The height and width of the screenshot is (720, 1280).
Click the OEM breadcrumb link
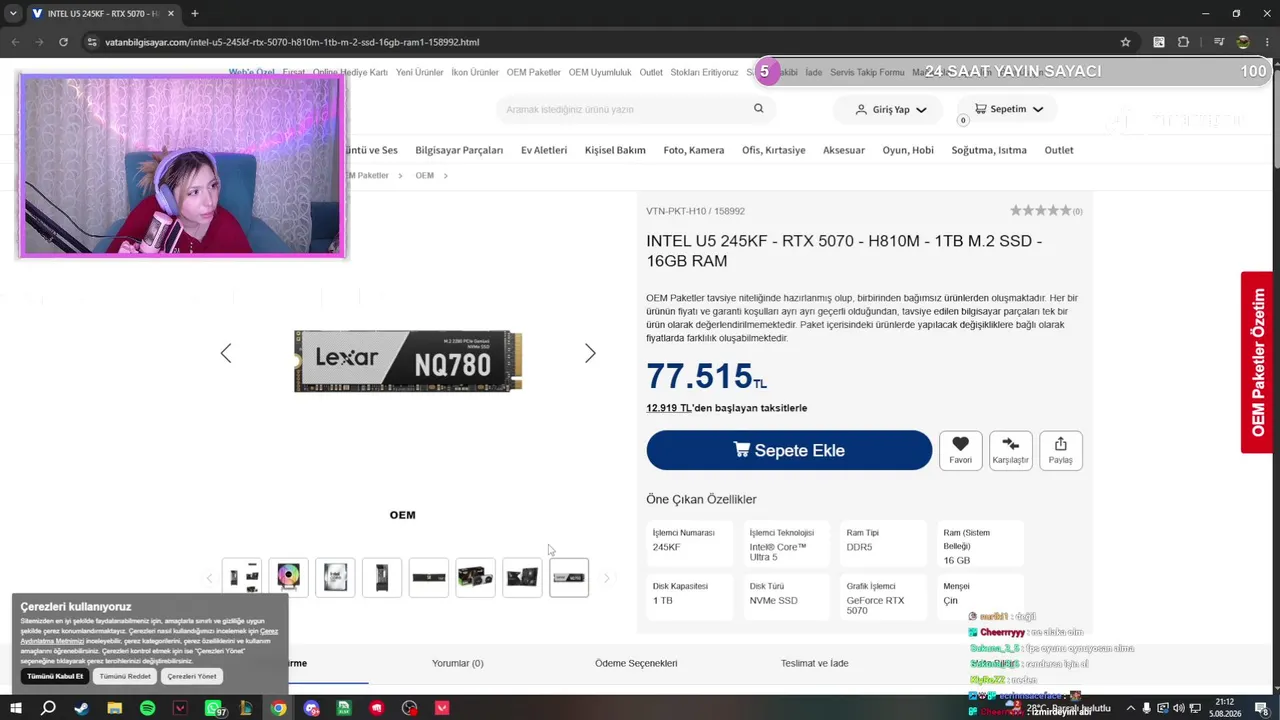click(x=425, y=176)
